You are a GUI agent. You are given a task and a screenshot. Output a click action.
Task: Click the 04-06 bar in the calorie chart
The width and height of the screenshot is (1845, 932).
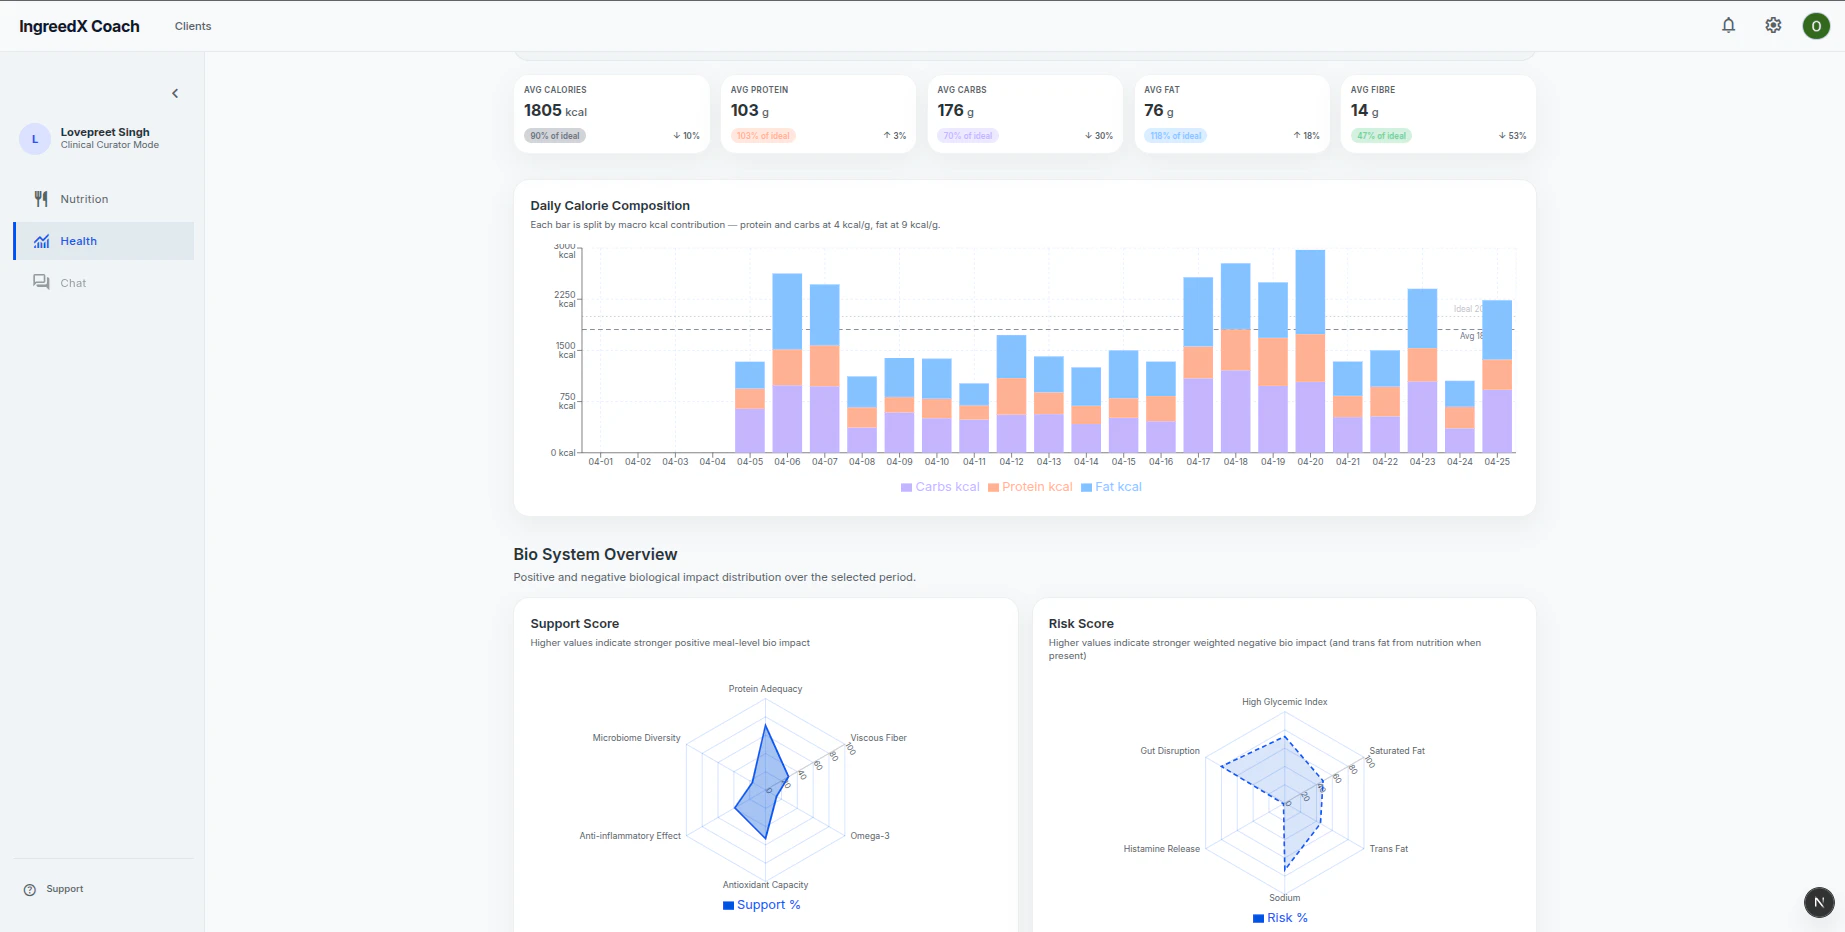787,363
